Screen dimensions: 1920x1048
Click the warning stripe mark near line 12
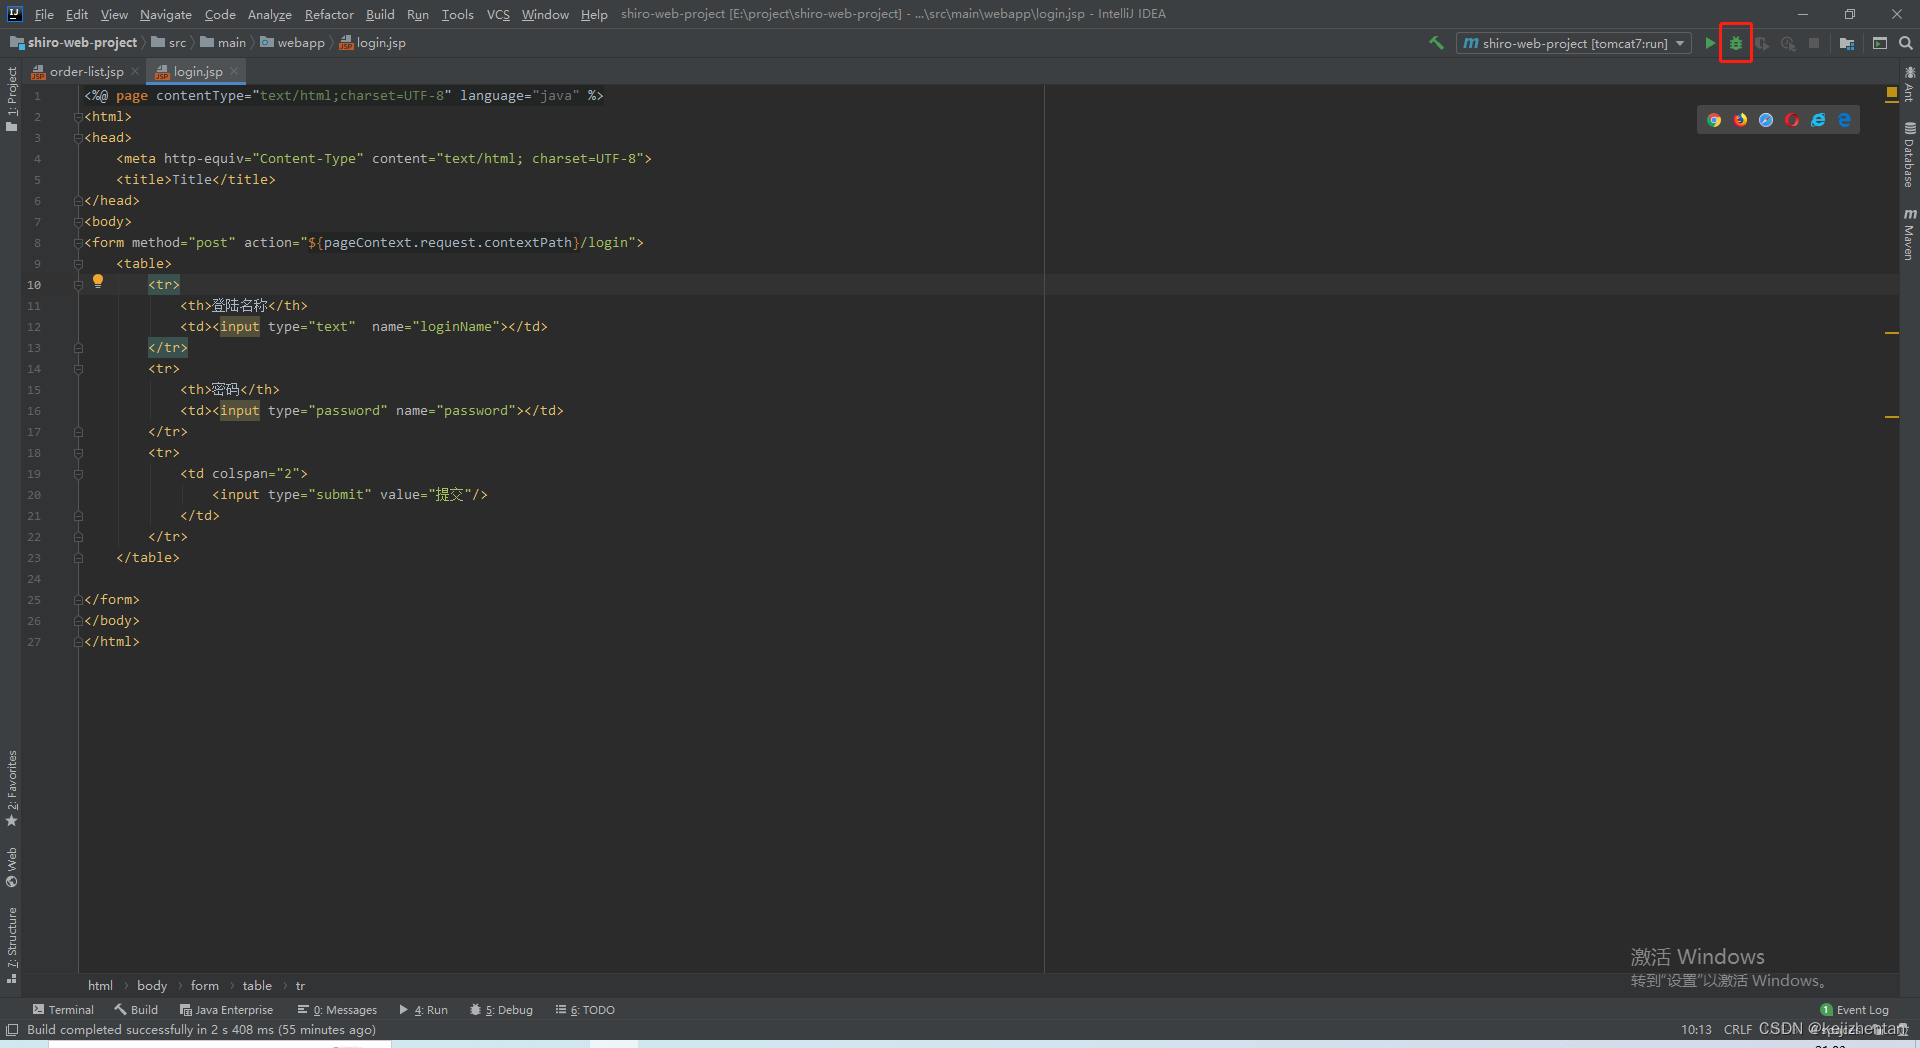click(1891, 333)
